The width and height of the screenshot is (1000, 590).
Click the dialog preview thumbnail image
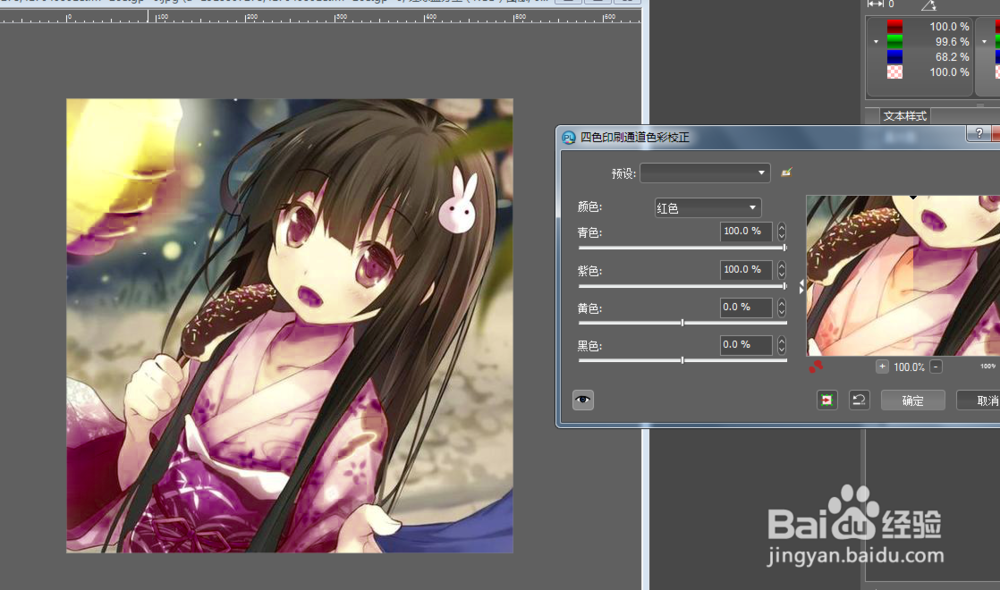click(x=903, y=276)
